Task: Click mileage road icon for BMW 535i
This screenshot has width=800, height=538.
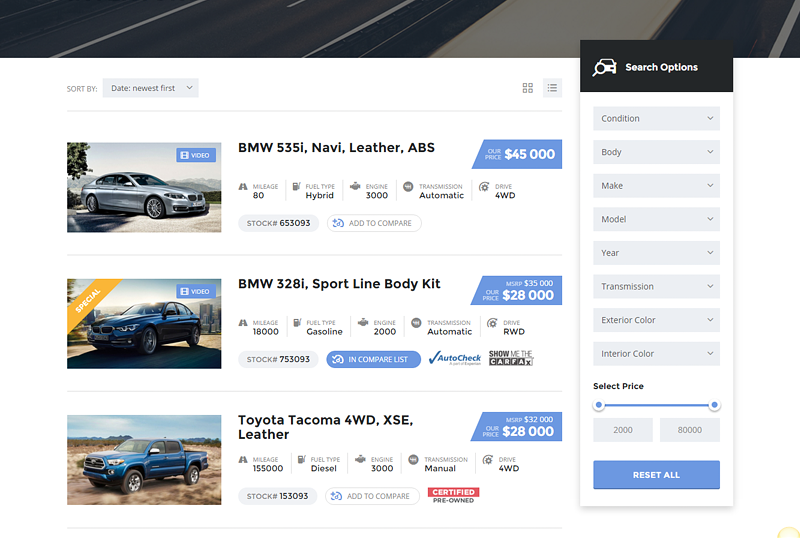Action: (x=243, y=187)
